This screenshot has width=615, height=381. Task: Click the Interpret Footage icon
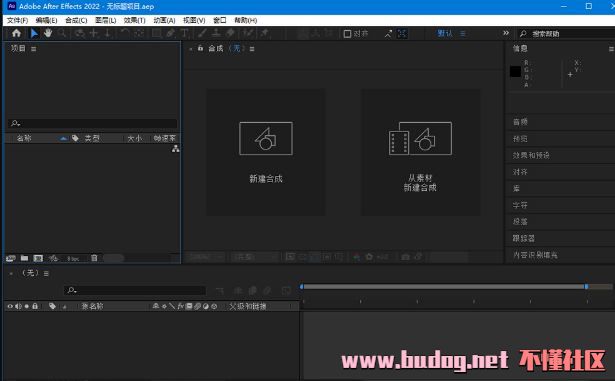pos(11,258)
